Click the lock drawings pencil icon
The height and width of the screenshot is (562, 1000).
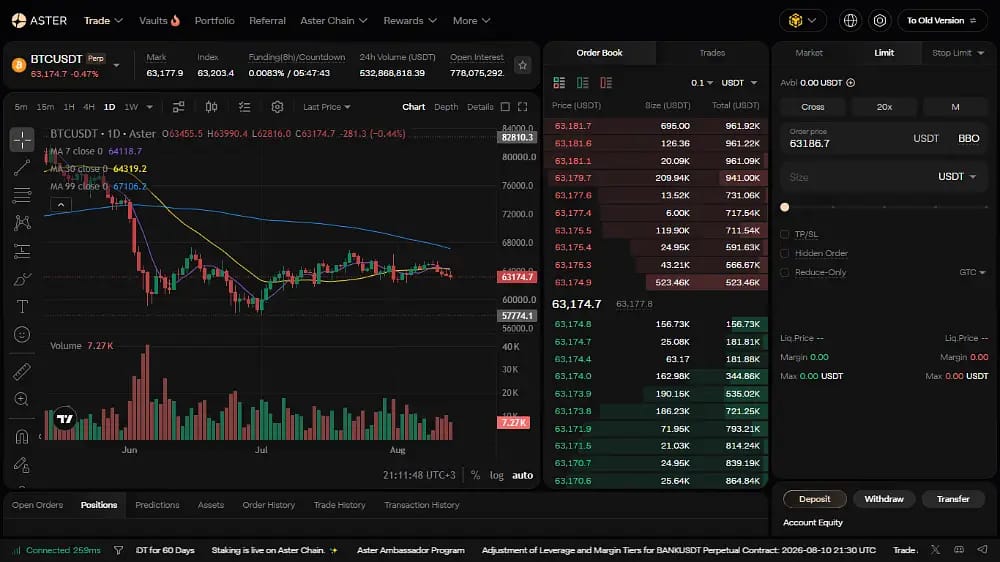[x=22, y=465]
